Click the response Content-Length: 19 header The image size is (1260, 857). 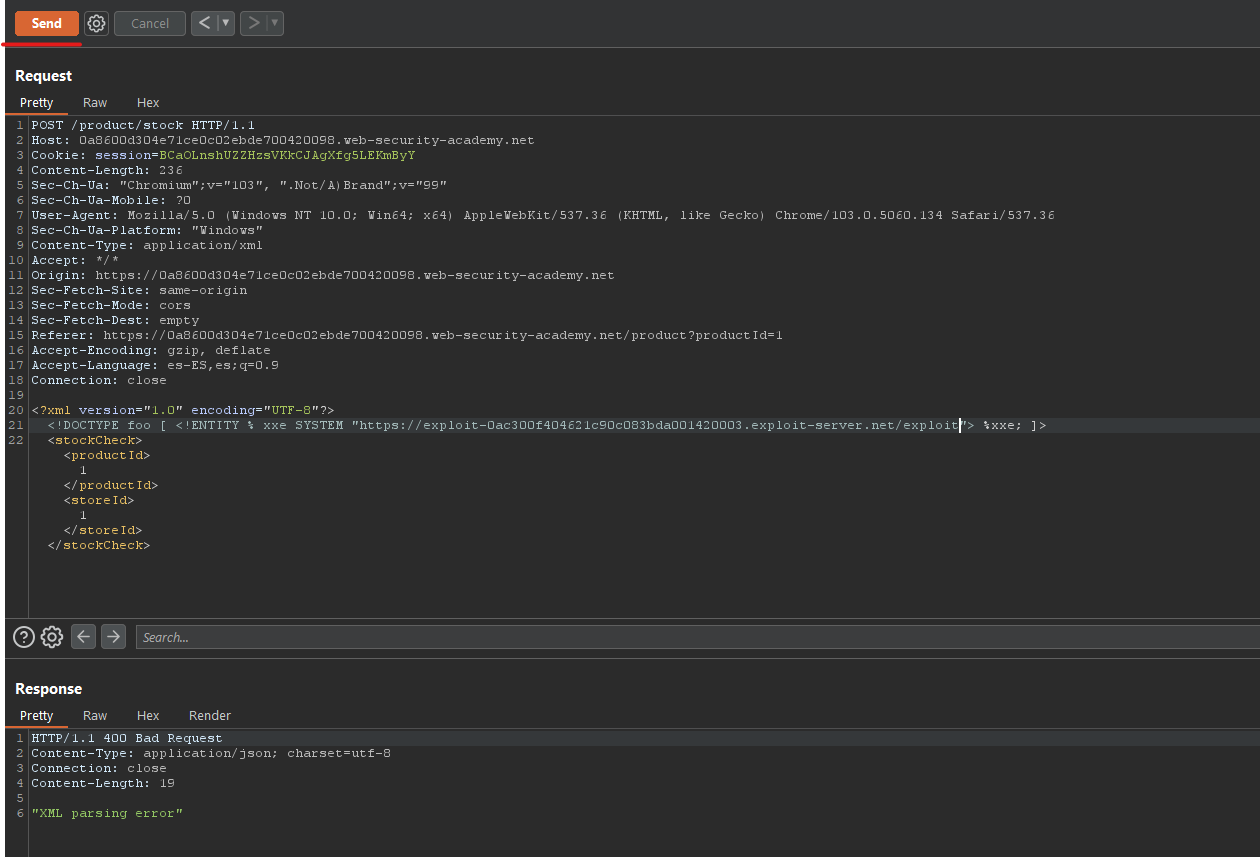point(103,783)
